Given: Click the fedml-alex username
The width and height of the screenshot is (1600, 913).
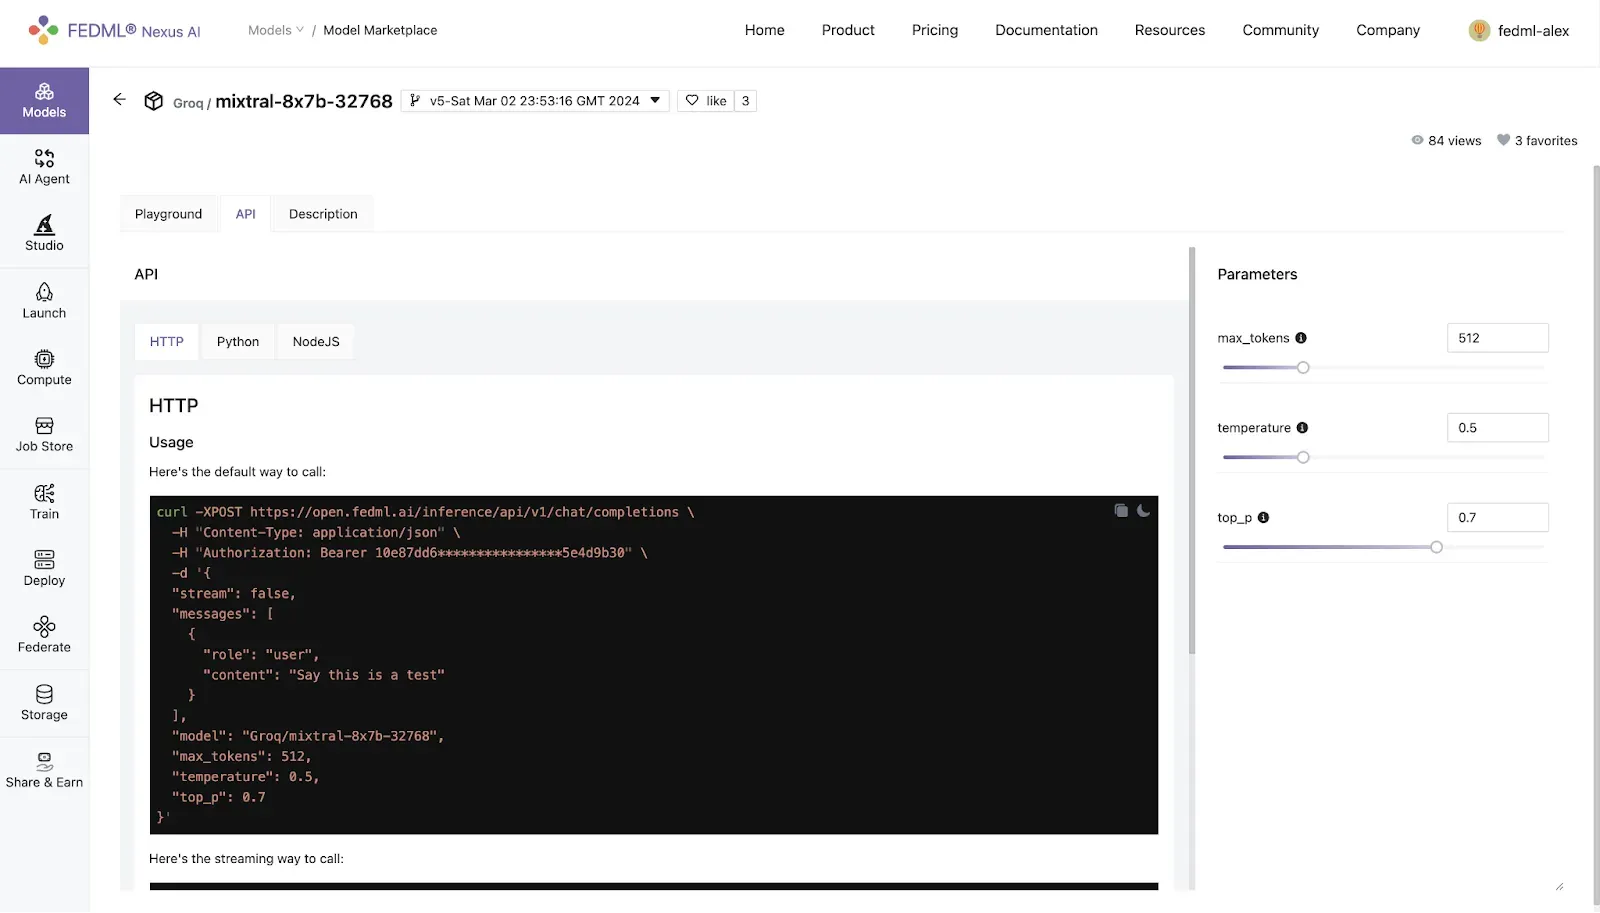Looking at the screenshot, I should coord(1533,31).
